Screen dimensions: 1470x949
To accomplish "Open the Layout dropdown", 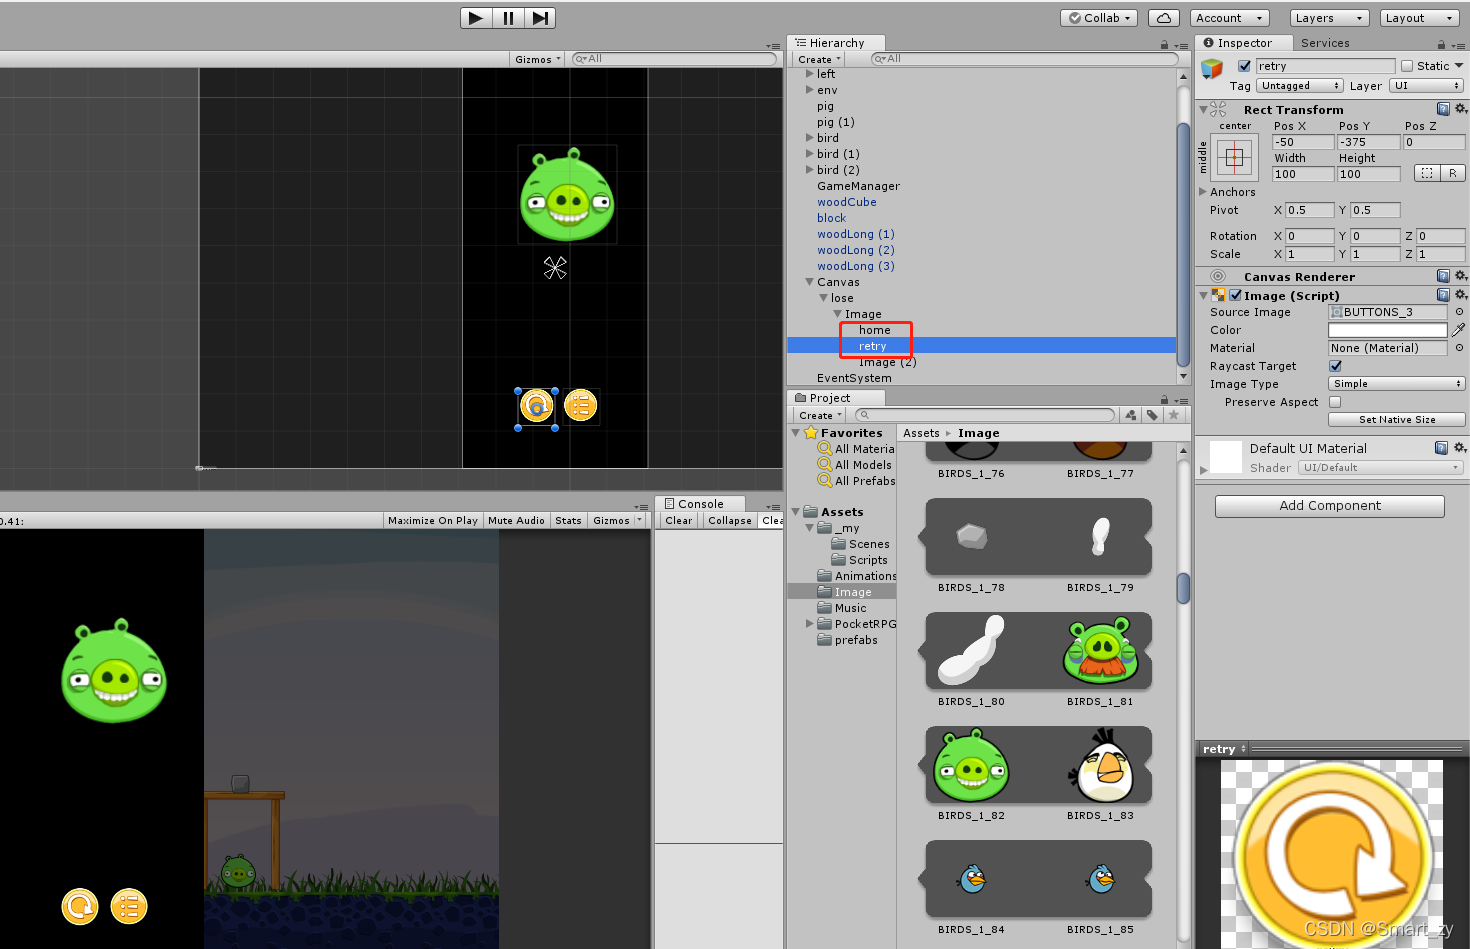I will [1419, 18].
